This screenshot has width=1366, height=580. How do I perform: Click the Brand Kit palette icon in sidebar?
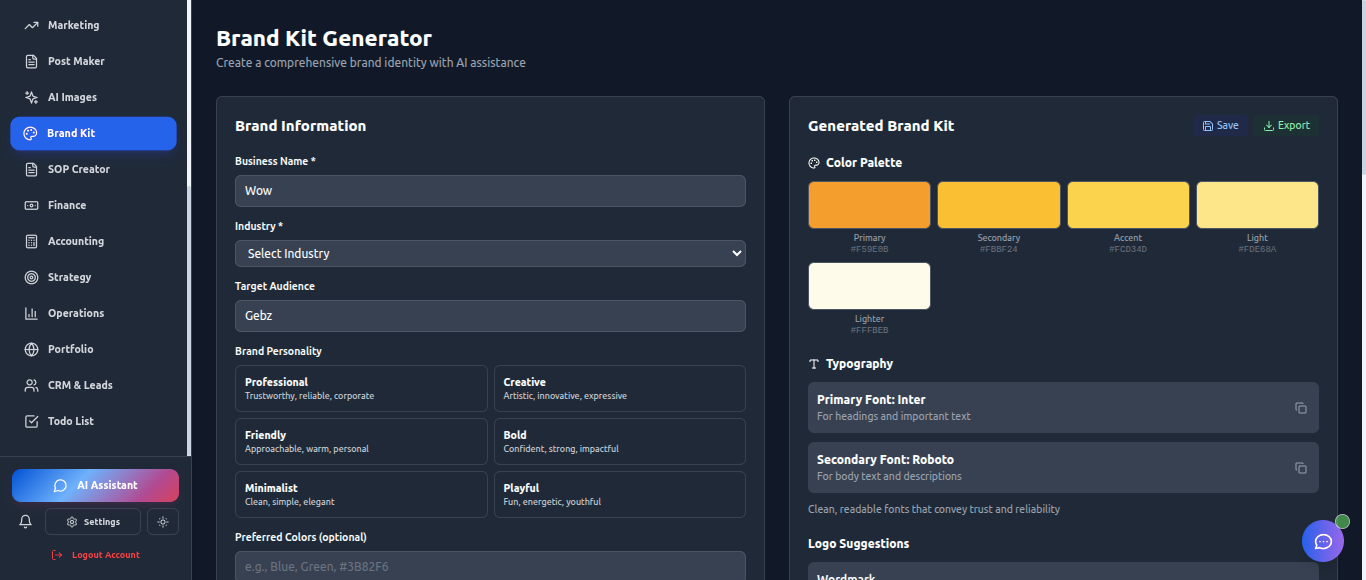(x=30, y=133)
